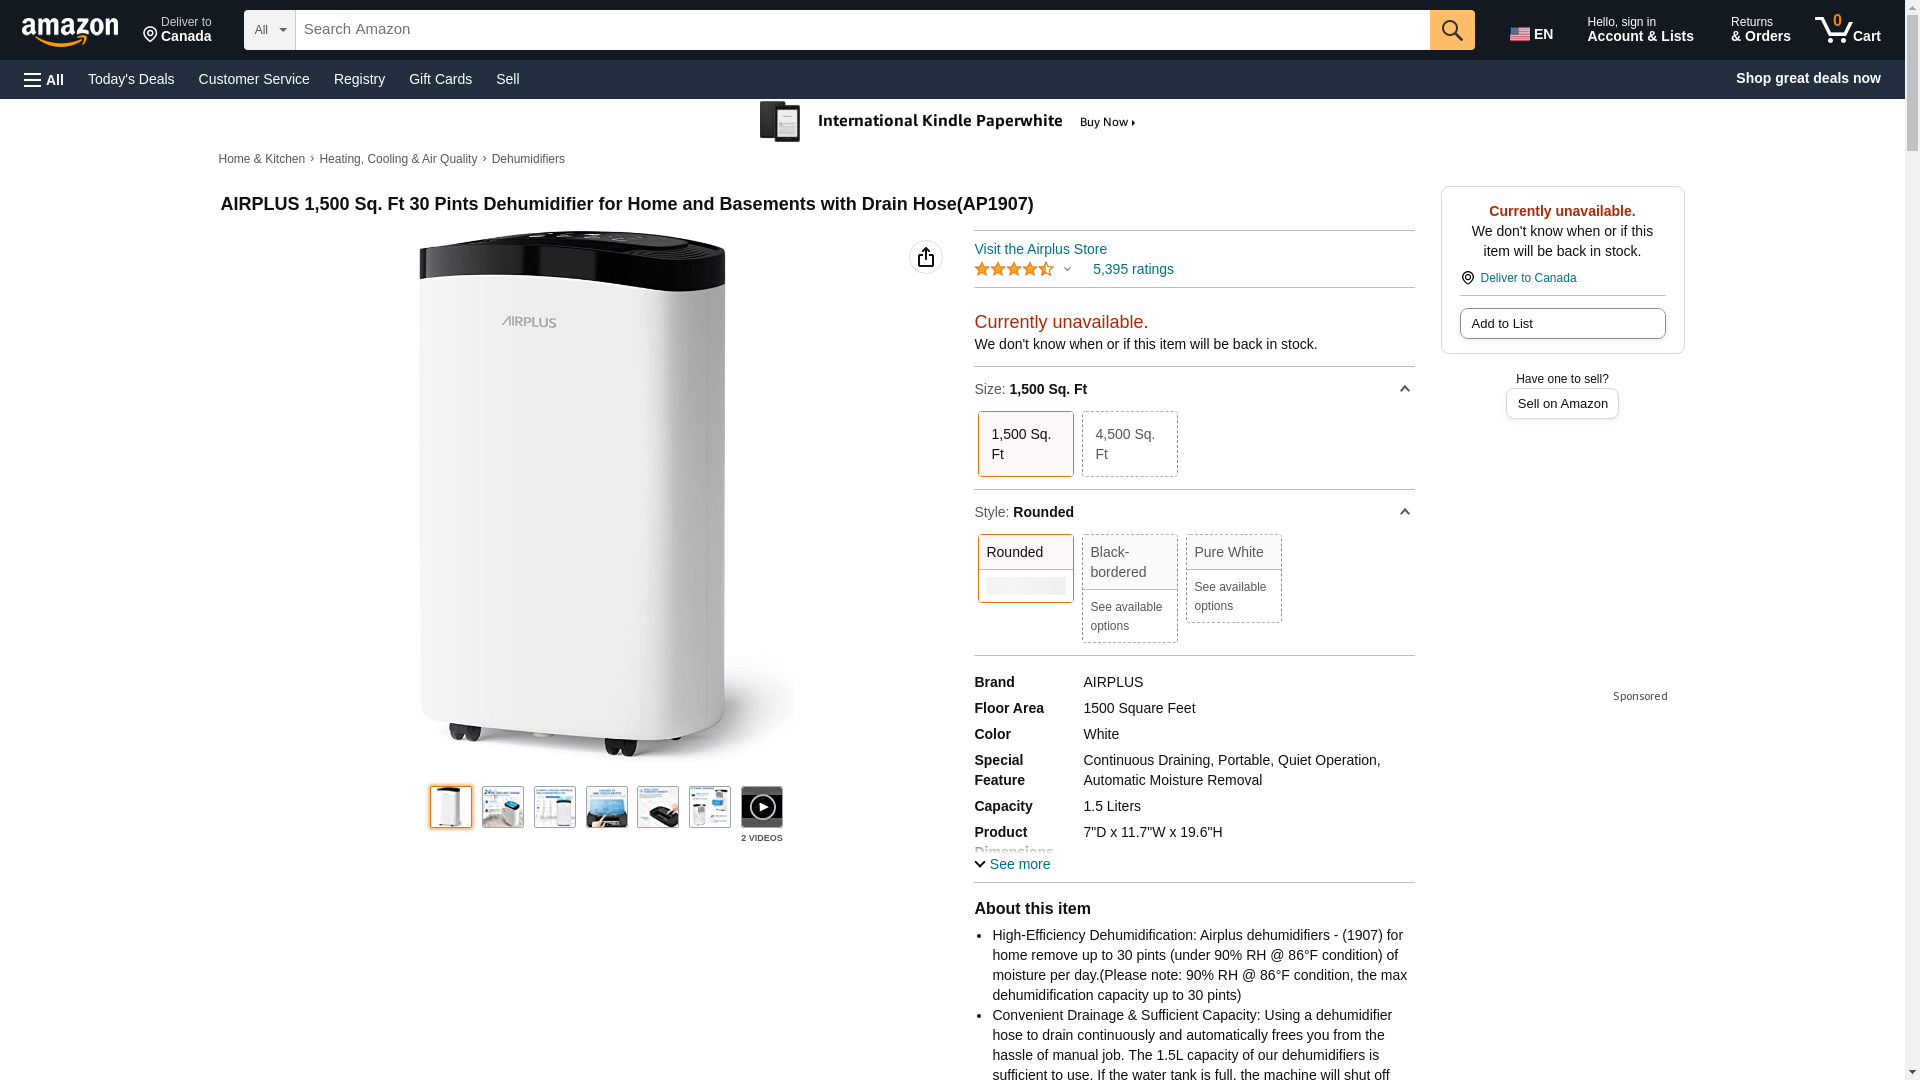Open the All hamburger menu

(44, 79)
